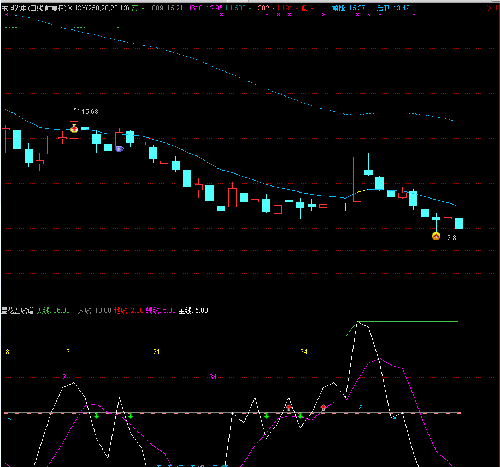The height and width of the screenshot is (467, 500).
Task: Click the gray horizontal zero line in the indicator
Action: [x=232, y=413]
